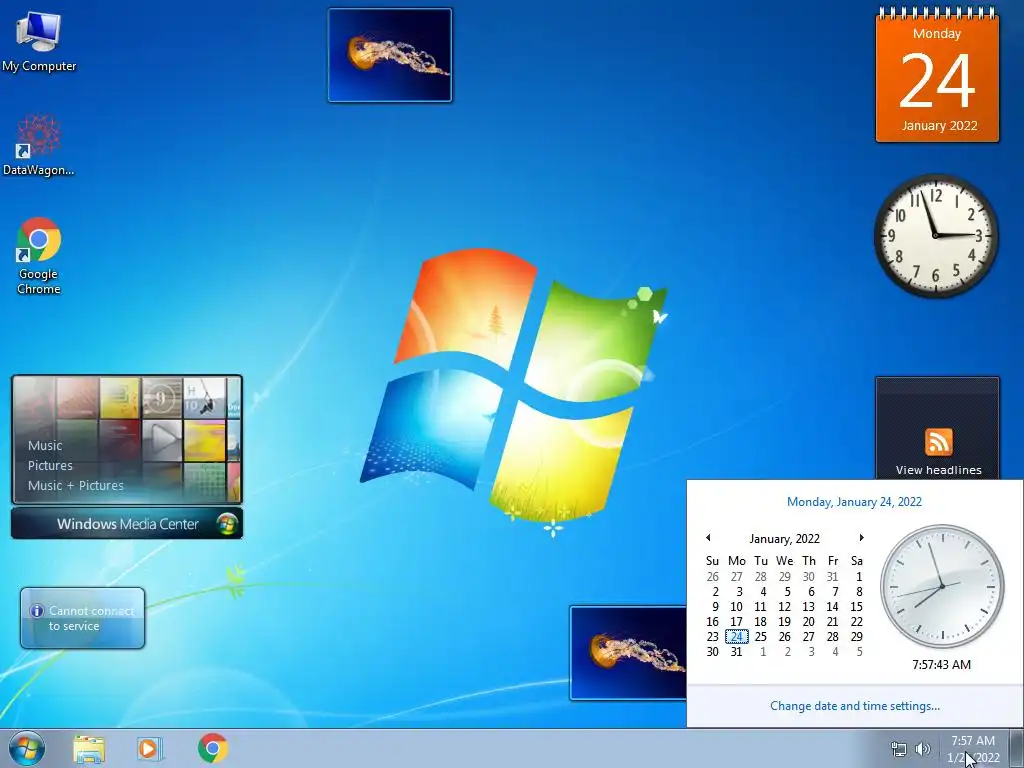Click the bottom jellyfish slideshow gadget

pyautogui.click(x=628, y=653)
